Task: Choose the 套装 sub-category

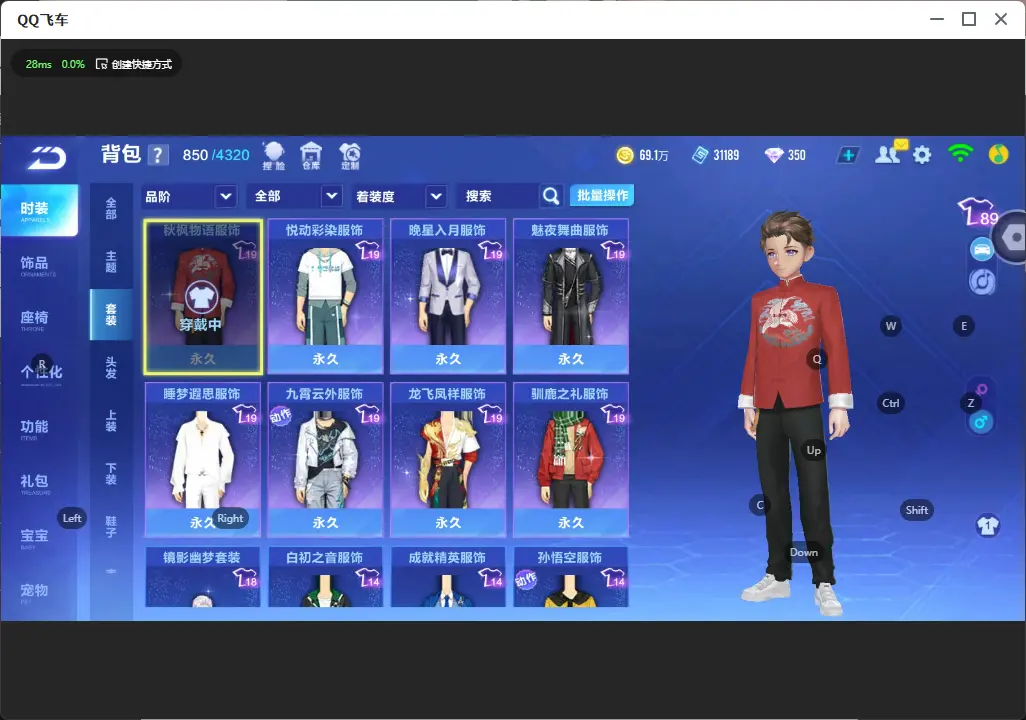Action: [111, 315]
